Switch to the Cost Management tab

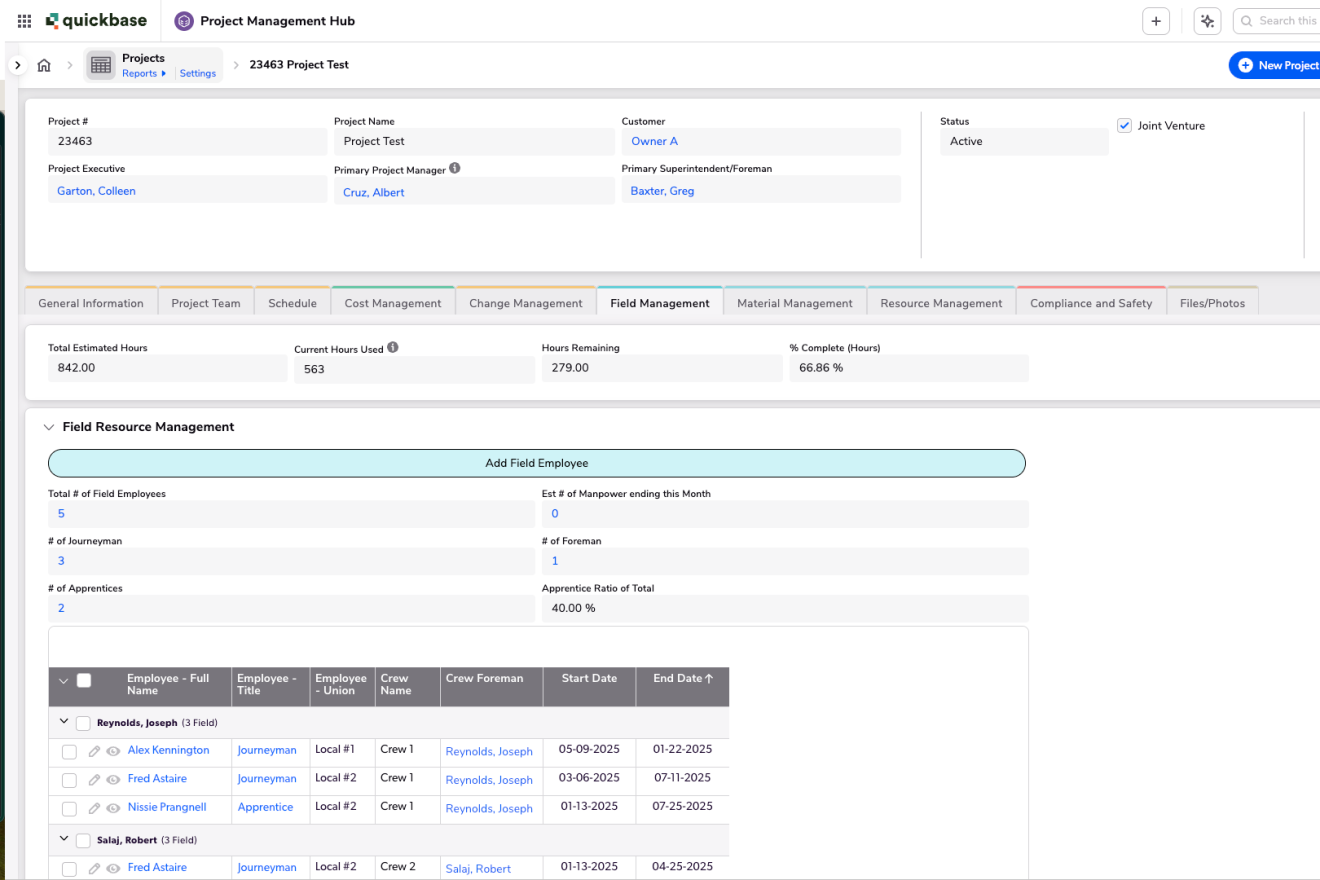click(392, 303)
